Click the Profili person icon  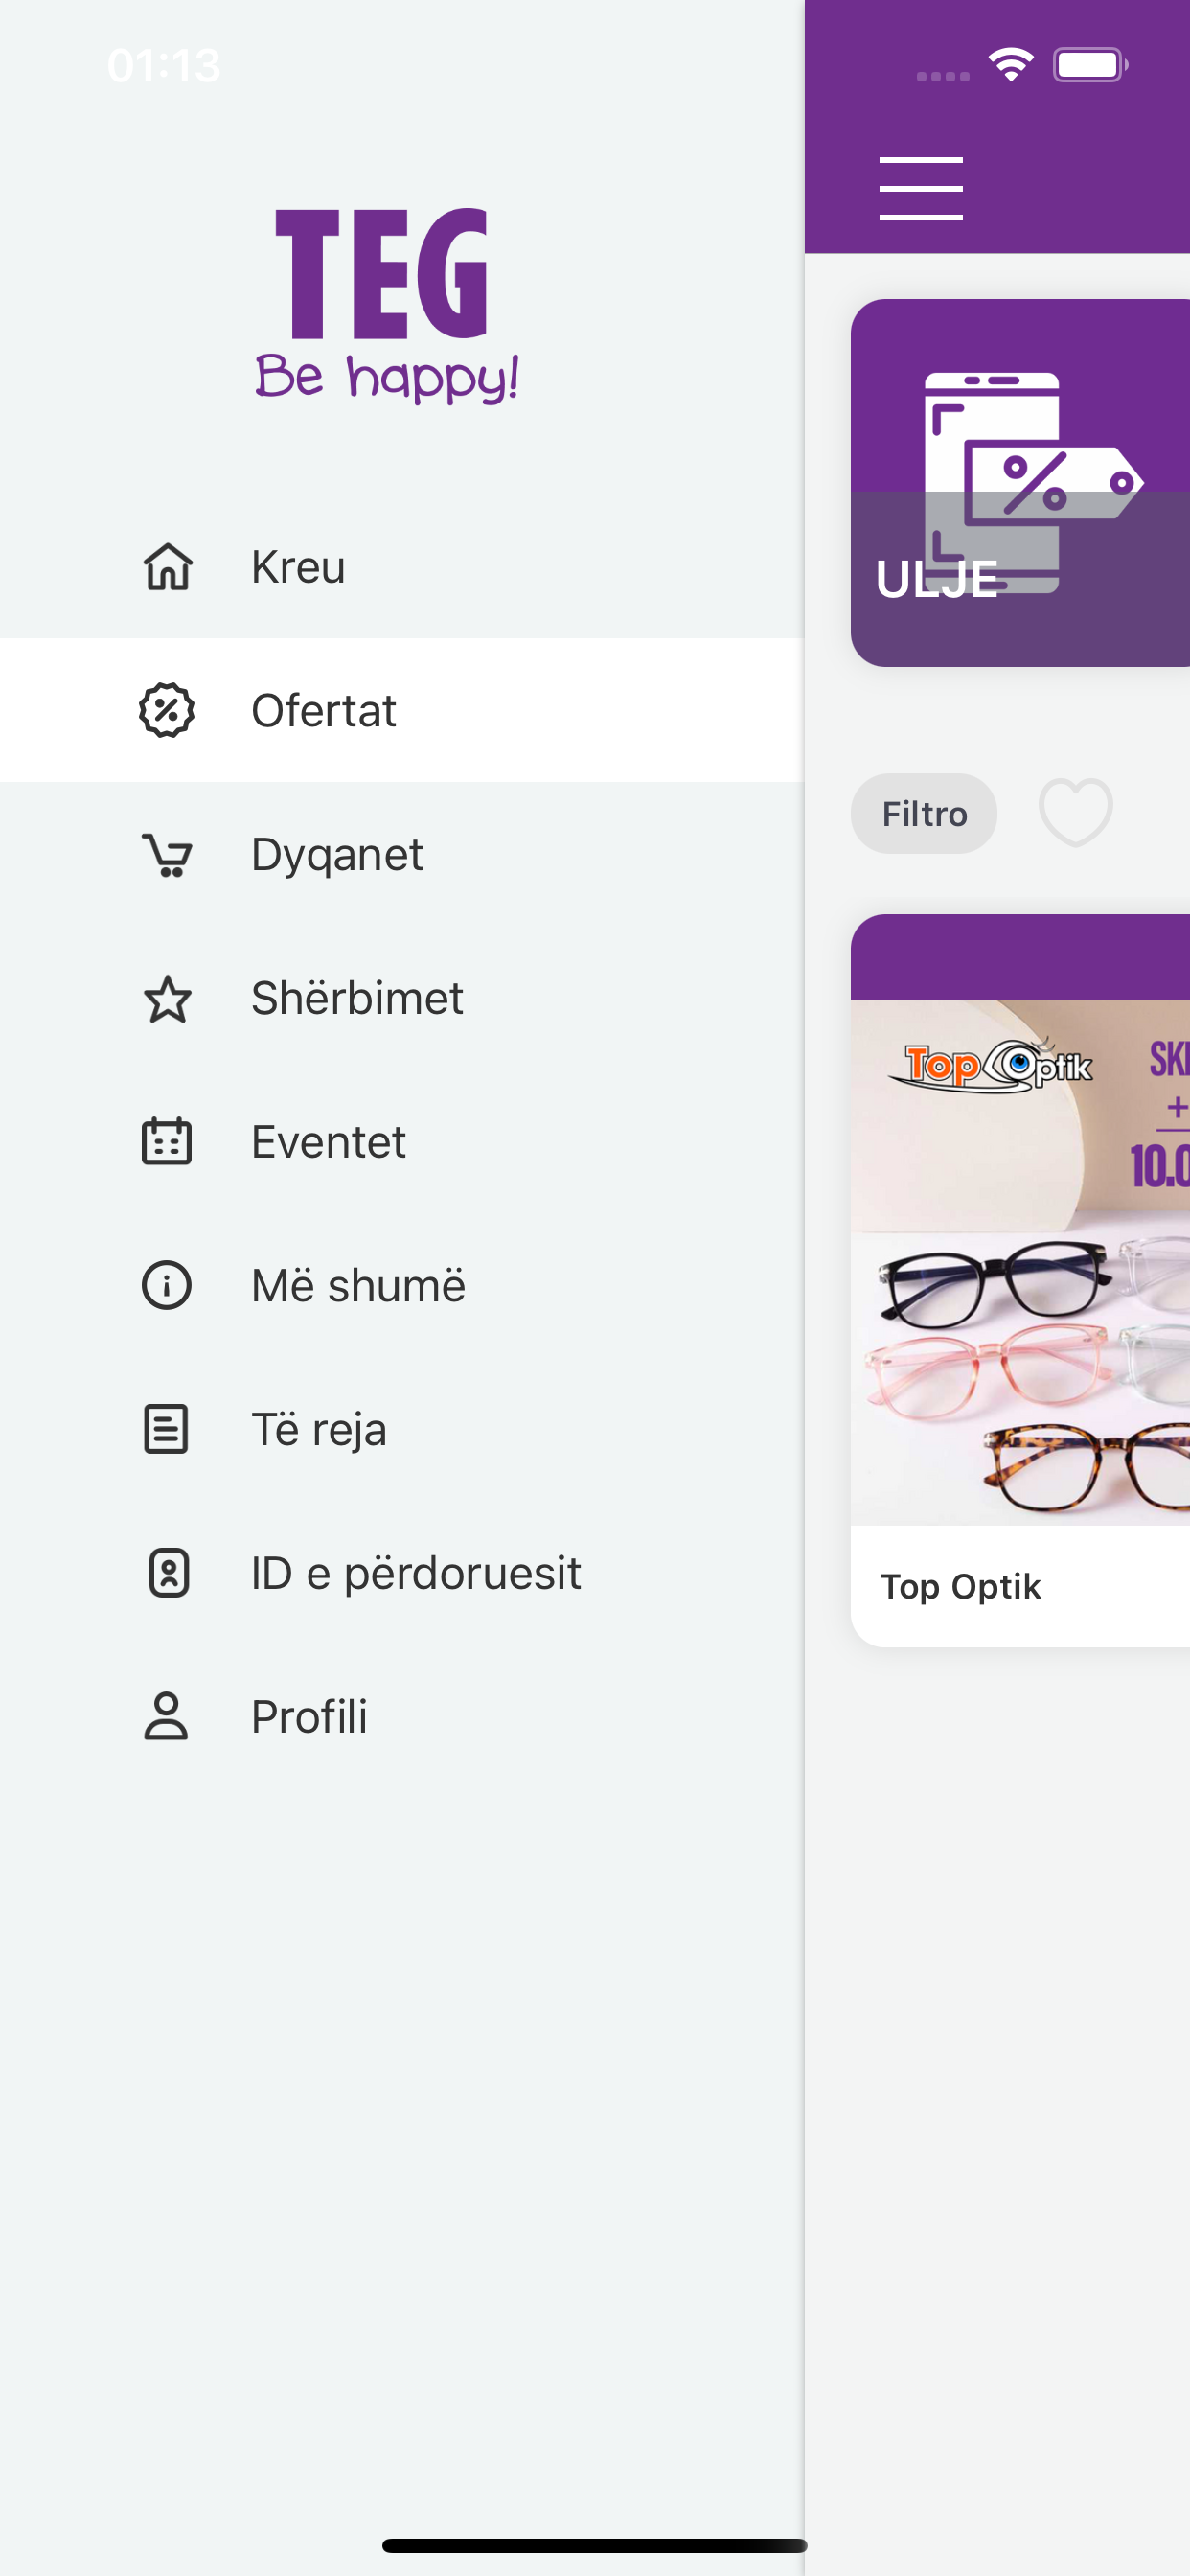166,1717
